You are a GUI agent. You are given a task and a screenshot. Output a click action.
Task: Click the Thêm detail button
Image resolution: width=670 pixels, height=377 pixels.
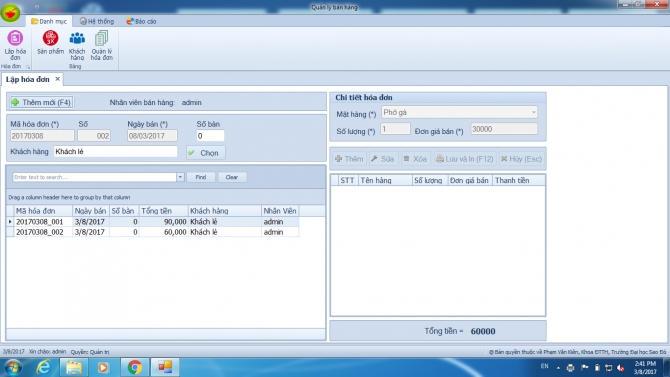click(350, 159)
